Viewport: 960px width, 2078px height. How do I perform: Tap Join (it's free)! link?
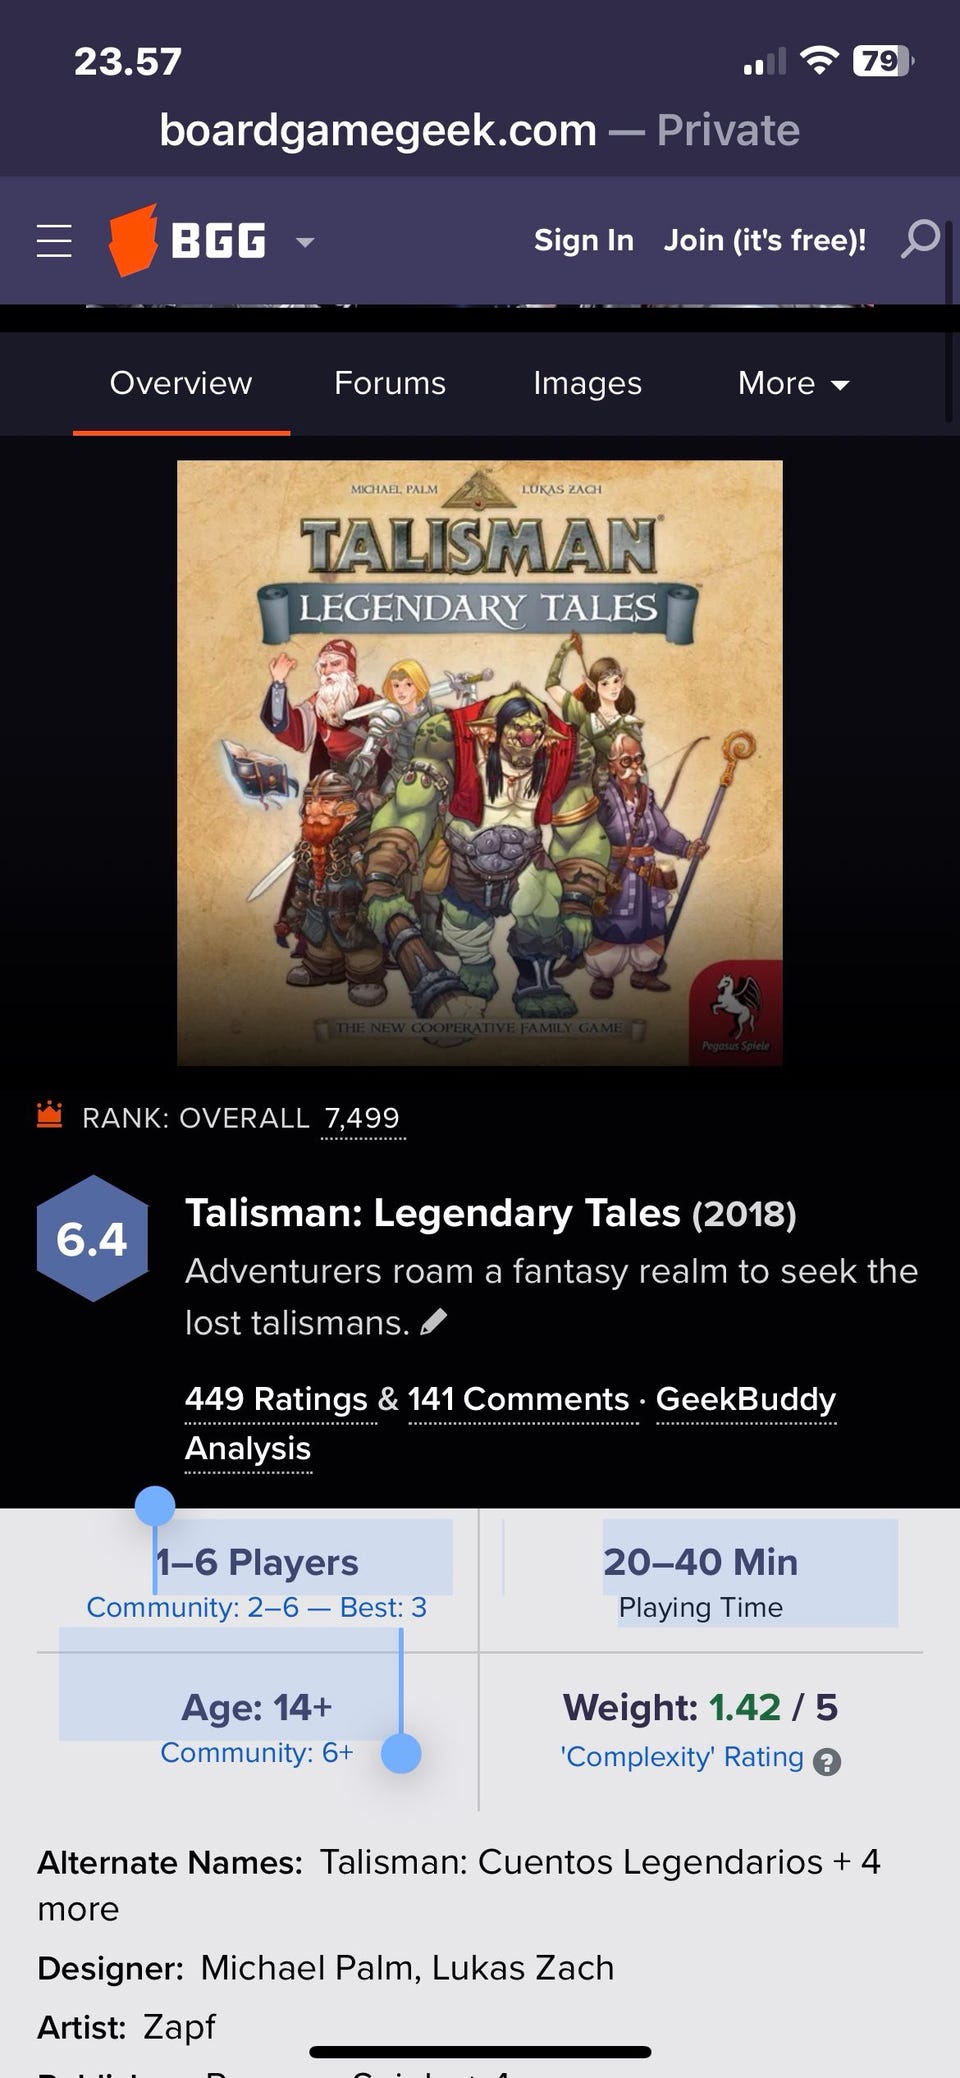tap(765, 240)
